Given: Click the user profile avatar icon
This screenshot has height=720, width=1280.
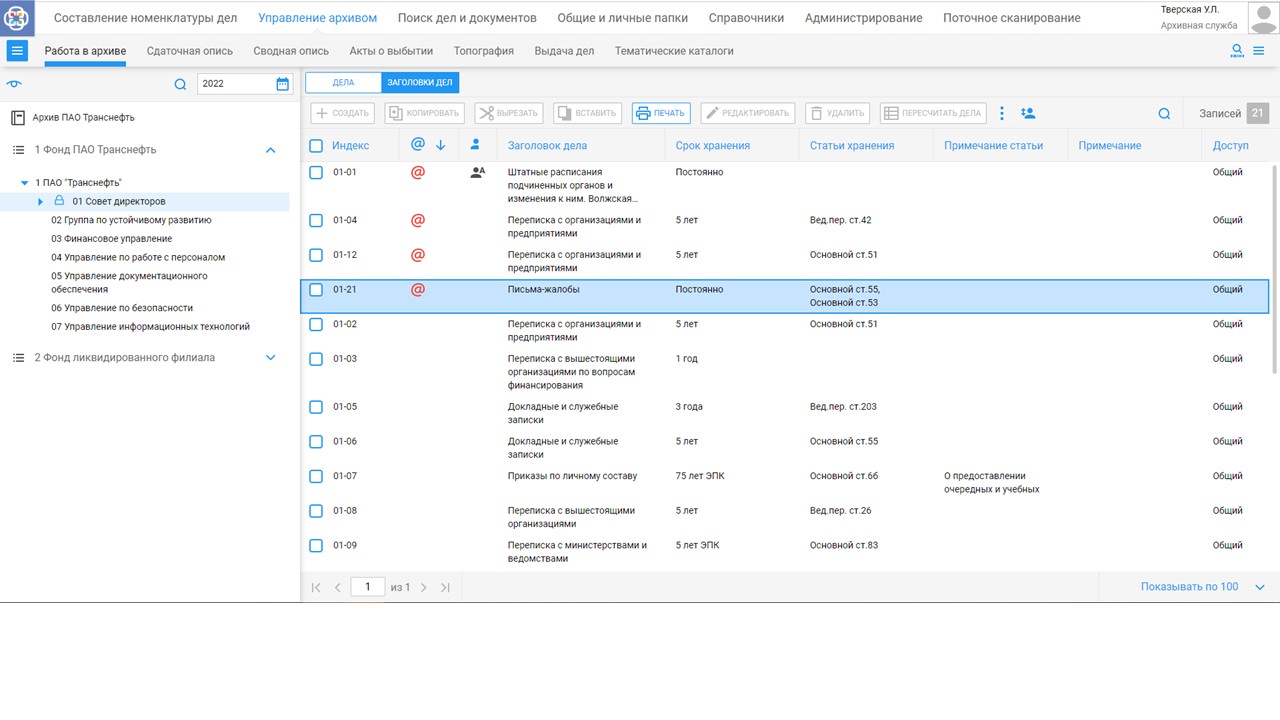Looking at the screenshot, I should point(1263,18).
